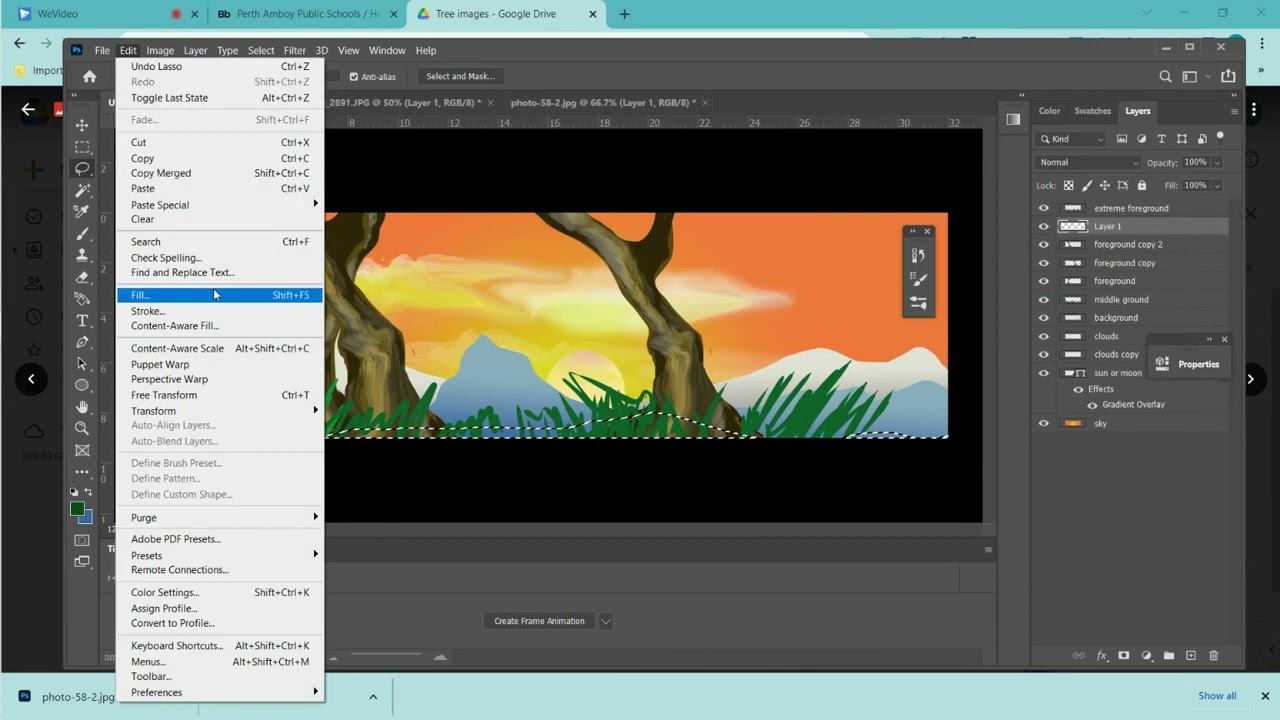Viewport: 1280px width, 720px height.
Task: Select the Brush tool
Action: [x=82, y=234]
